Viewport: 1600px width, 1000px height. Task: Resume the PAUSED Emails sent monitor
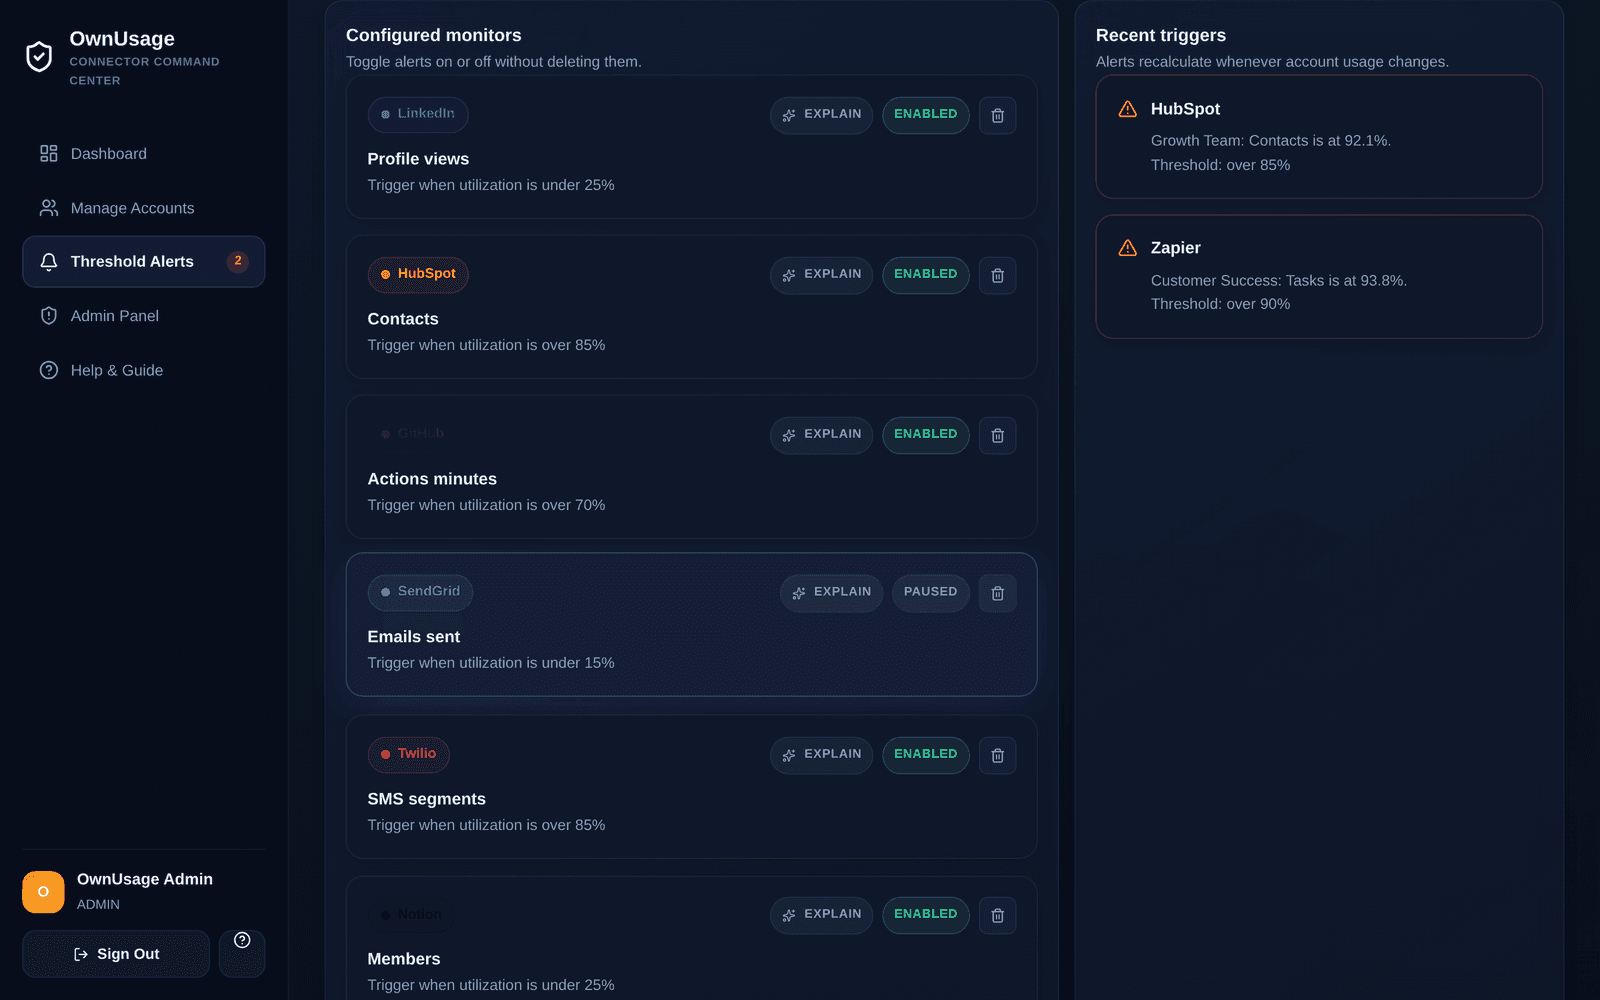pyautogui.click(x=930, y=593)
